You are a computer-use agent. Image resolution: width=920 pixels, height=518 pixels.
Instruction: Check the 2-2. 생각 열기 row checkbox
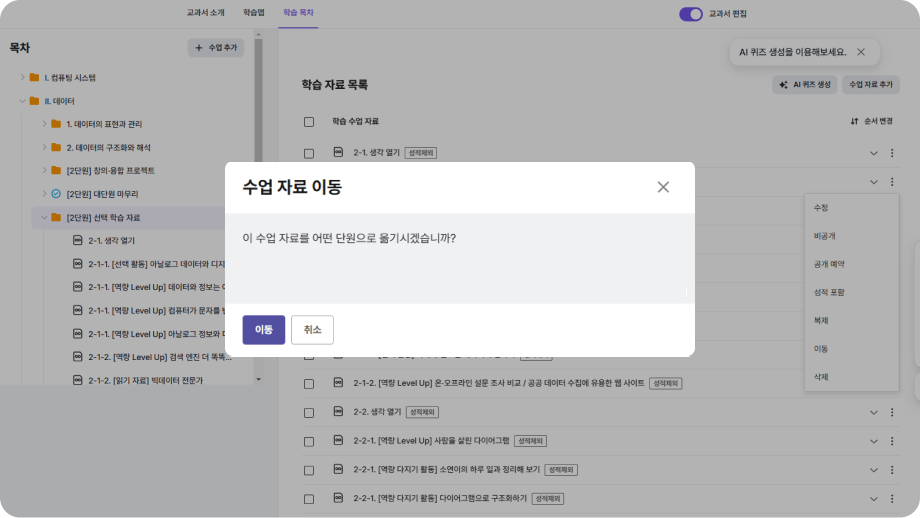click(x=309, y=412)
